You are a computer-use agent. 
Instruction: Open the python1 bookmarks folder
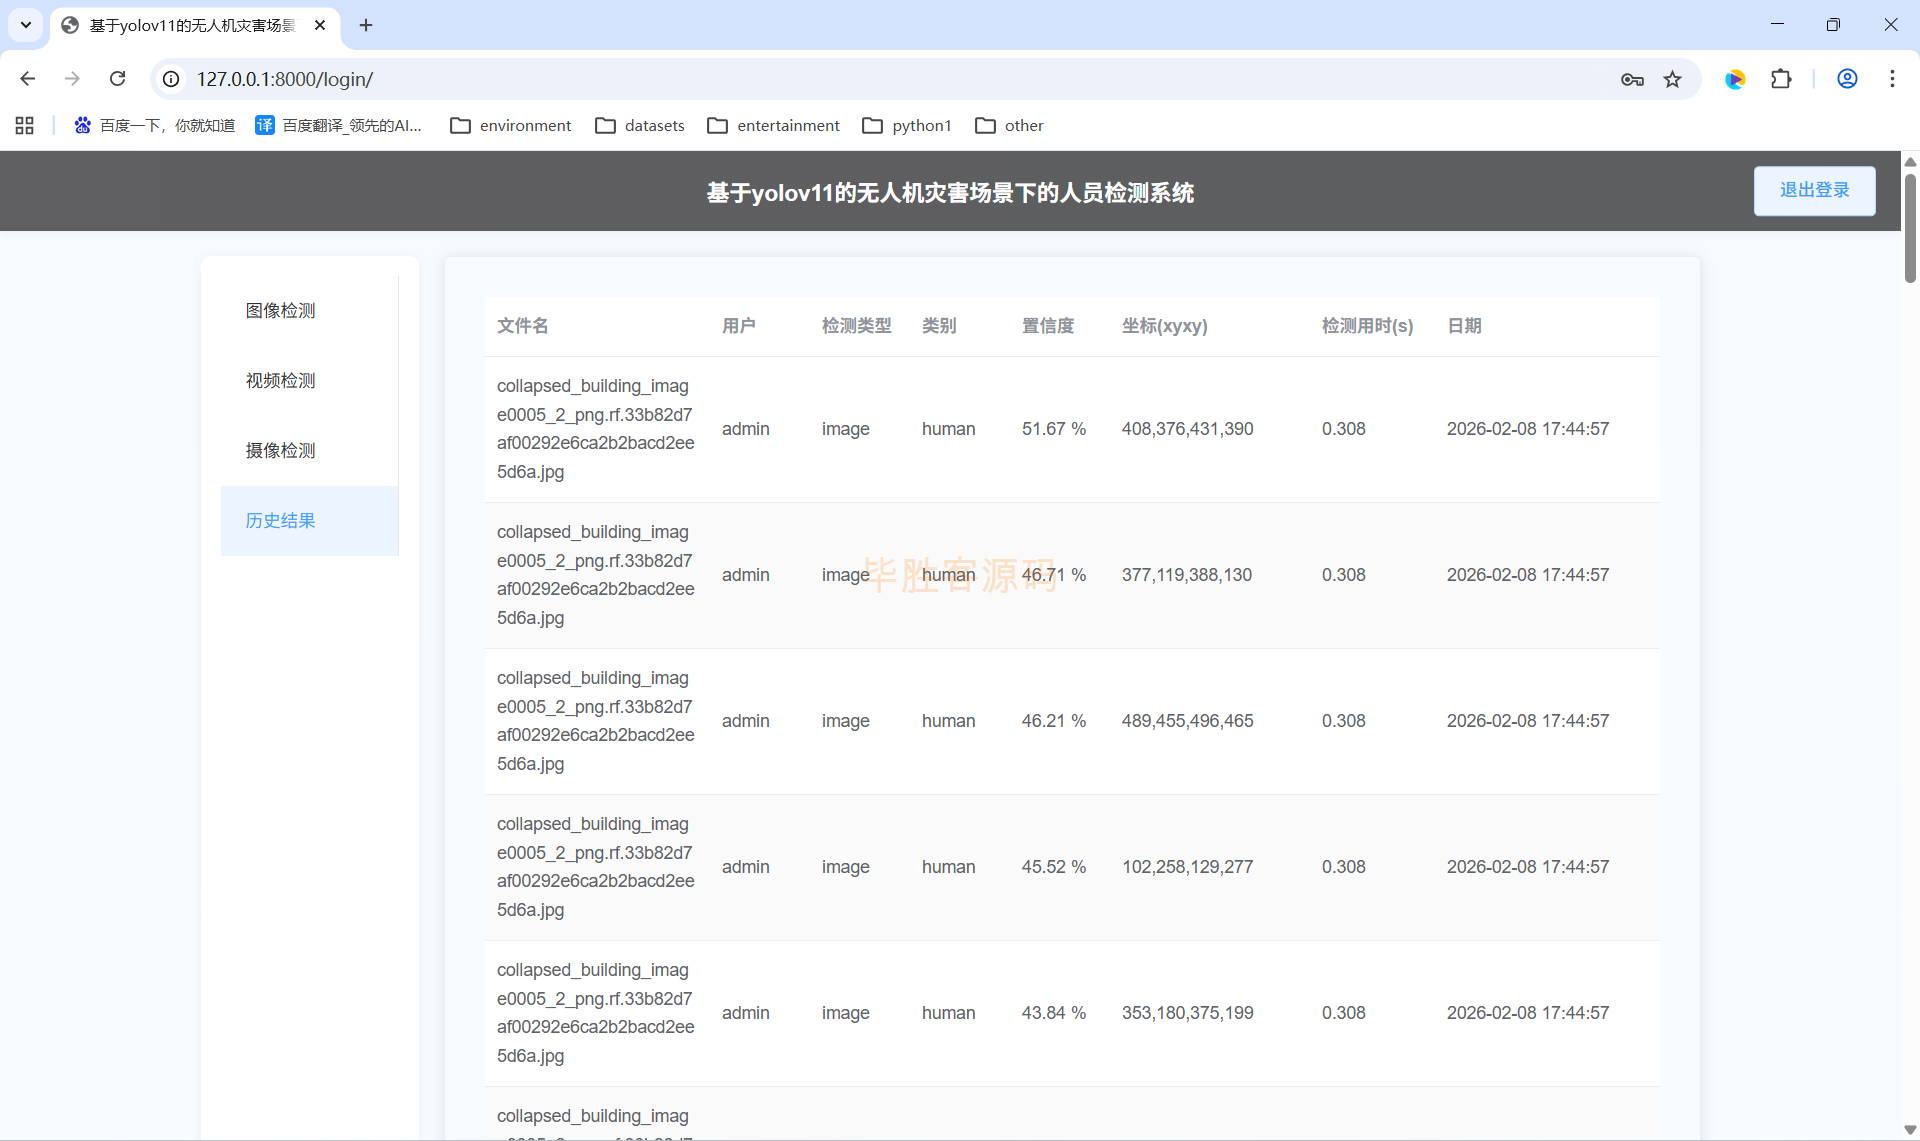click(907, 125)
